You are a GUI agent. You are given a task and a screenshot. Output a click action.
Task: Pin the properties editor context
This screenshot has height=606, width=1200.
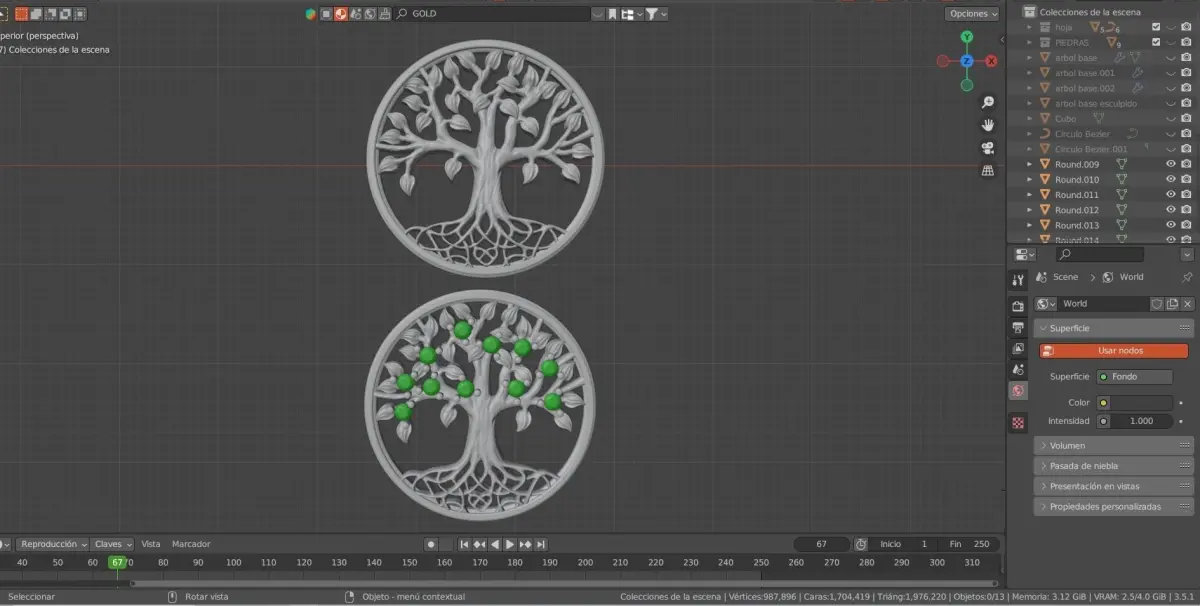pos(1187,277)
